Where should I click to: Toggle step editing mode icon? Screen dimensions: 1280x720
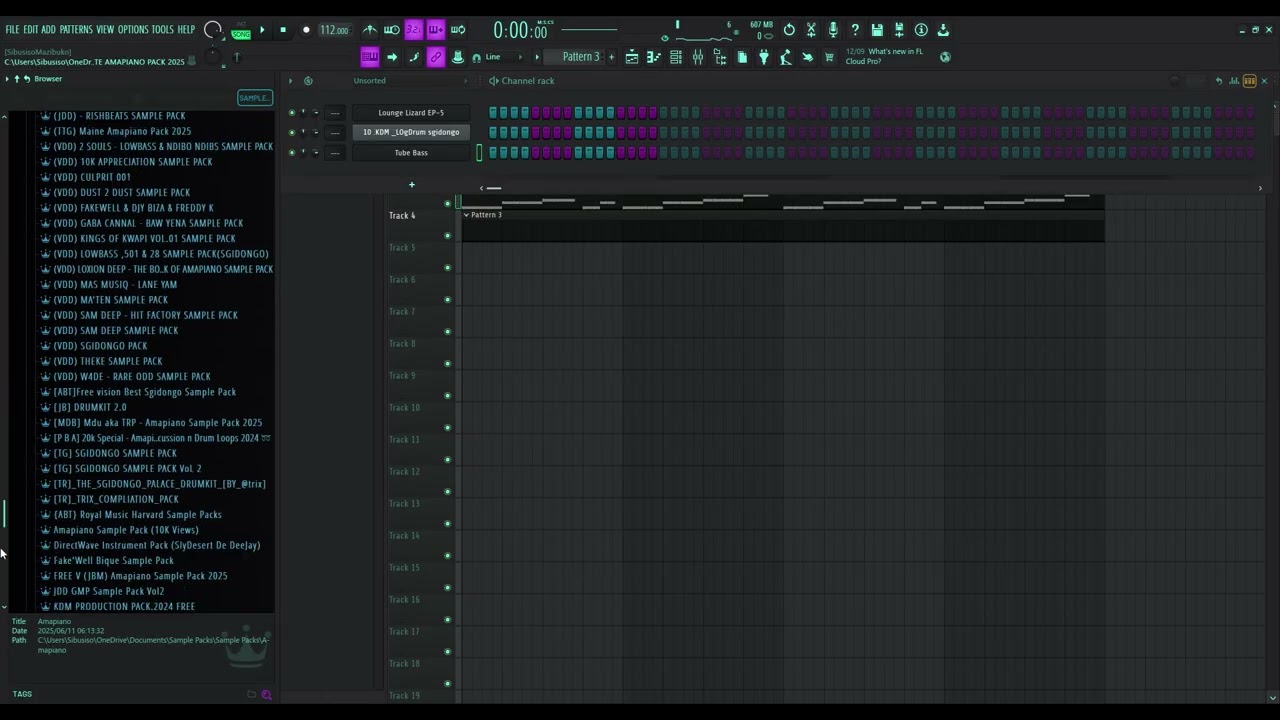(414, 57)
